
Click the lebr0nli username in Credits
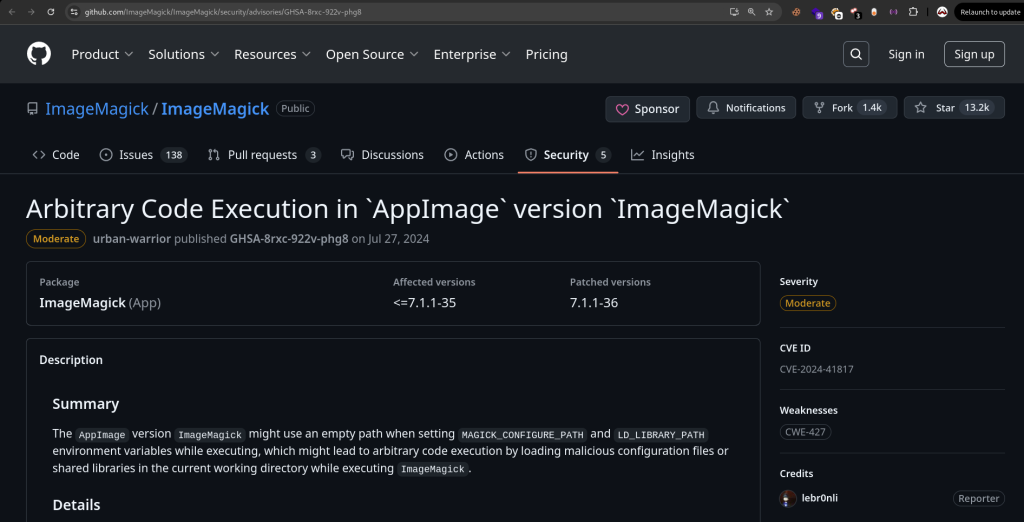coord(820,498)
